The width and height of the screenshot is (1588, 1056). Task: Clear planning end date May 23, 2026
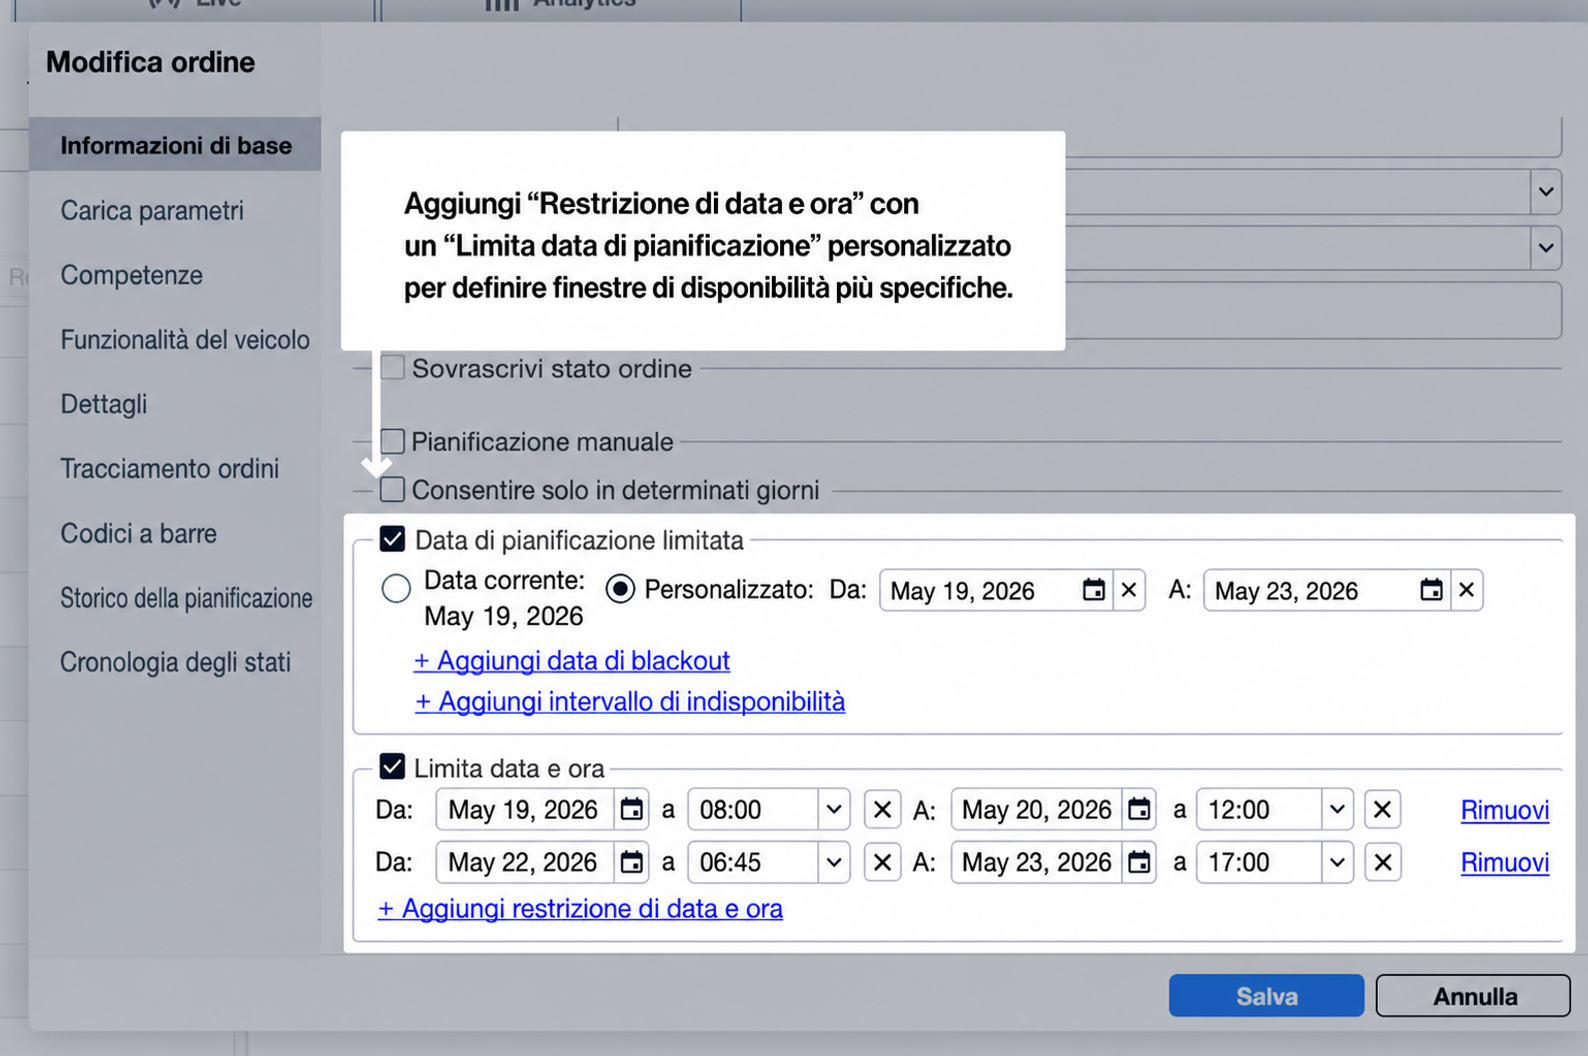[1466, 590]
